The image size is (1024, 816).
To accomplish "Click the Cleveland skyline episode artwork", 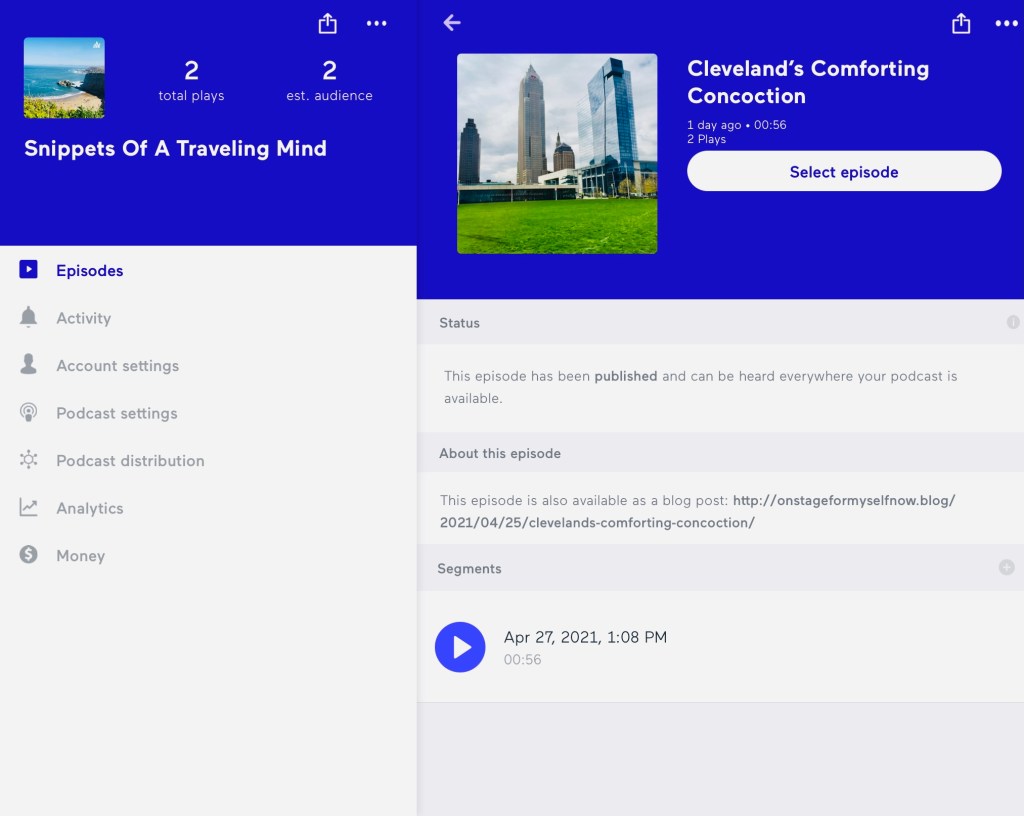I will [x=557, y=153].
